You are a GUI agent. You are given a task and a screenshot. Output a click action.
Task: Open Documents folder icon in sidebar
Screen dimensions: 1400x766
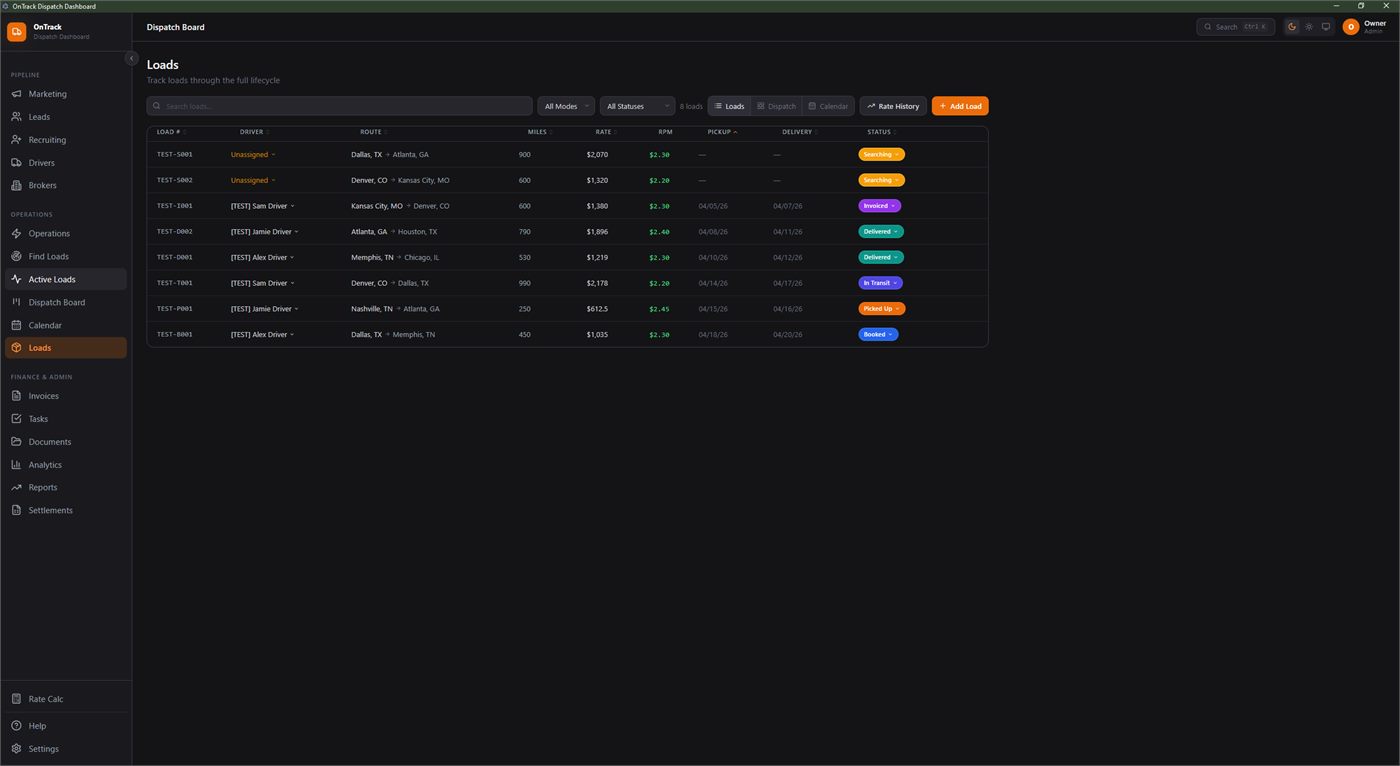pos(16,442)
